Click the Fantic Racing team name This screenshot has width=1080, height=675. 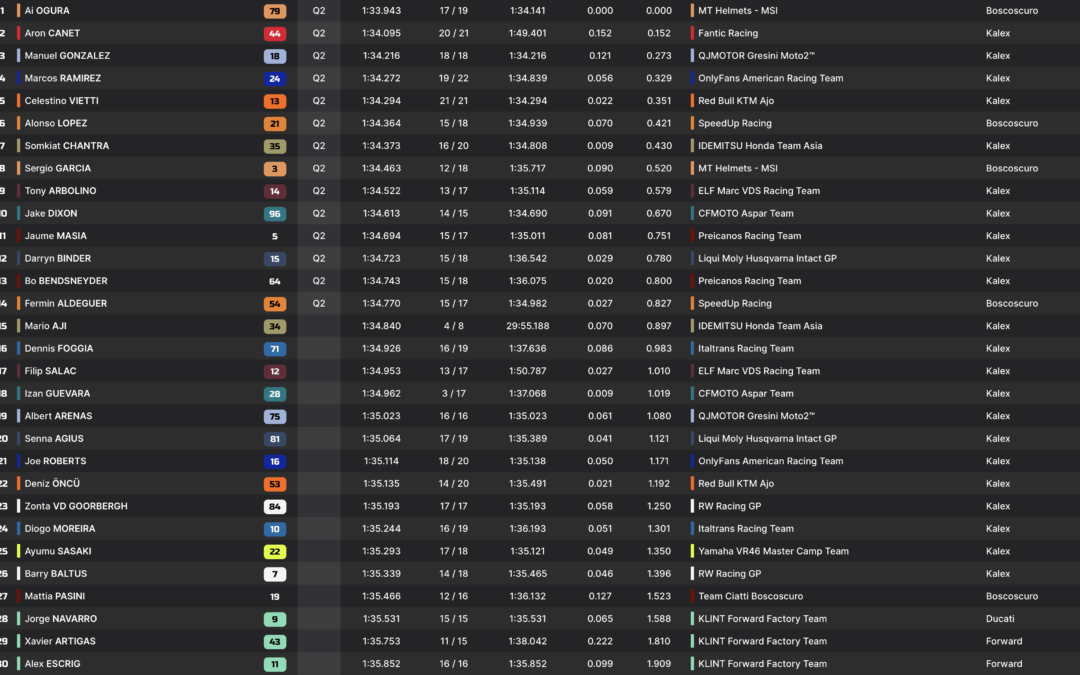(728, 33)
